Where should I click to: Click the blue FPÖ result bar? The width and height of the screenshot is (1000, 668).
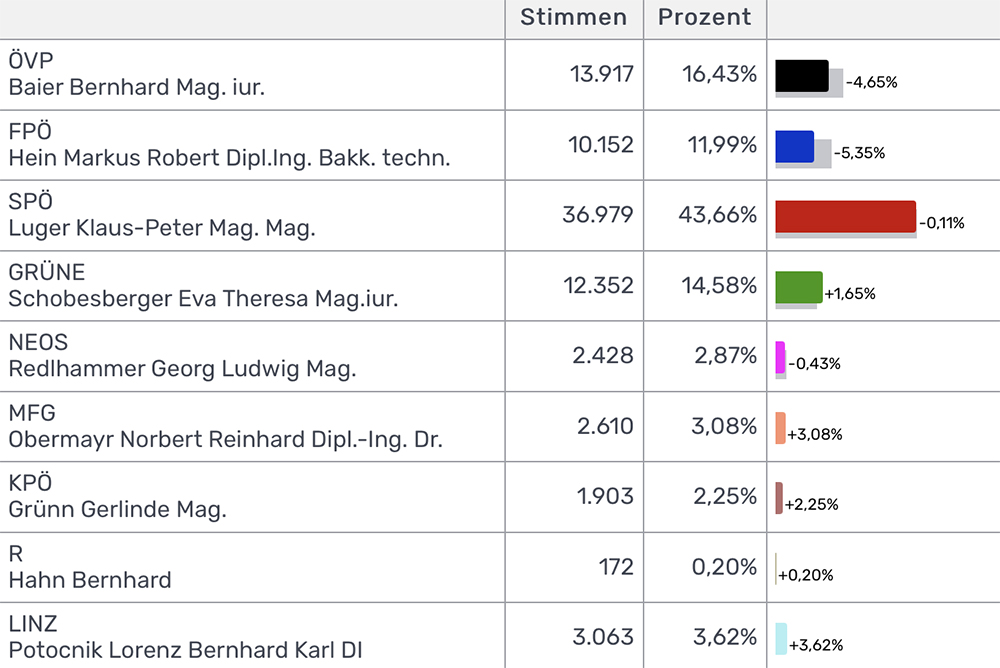[x=794, y=146]
